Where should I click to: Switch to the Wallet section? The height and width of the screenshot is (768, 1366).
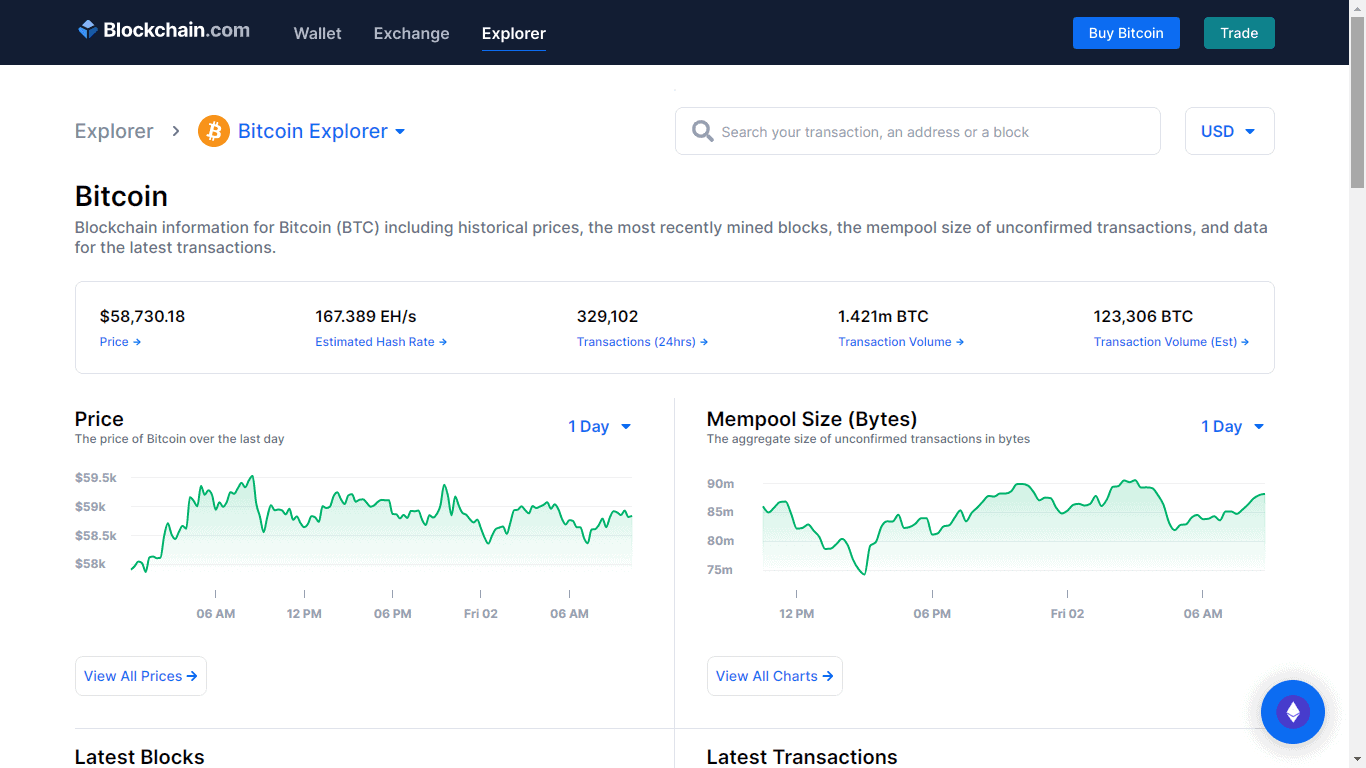coord(317,33)
